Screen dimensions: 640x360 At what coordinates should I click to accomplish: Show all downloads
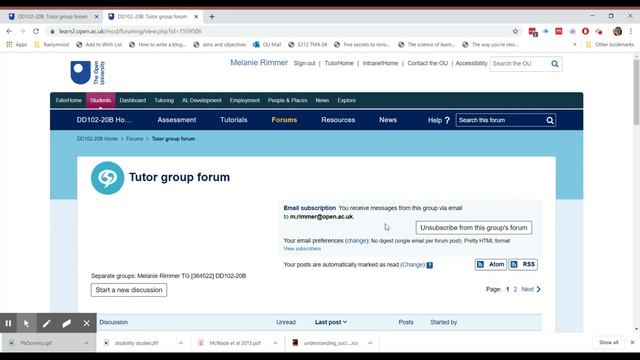tap(609, 342)
